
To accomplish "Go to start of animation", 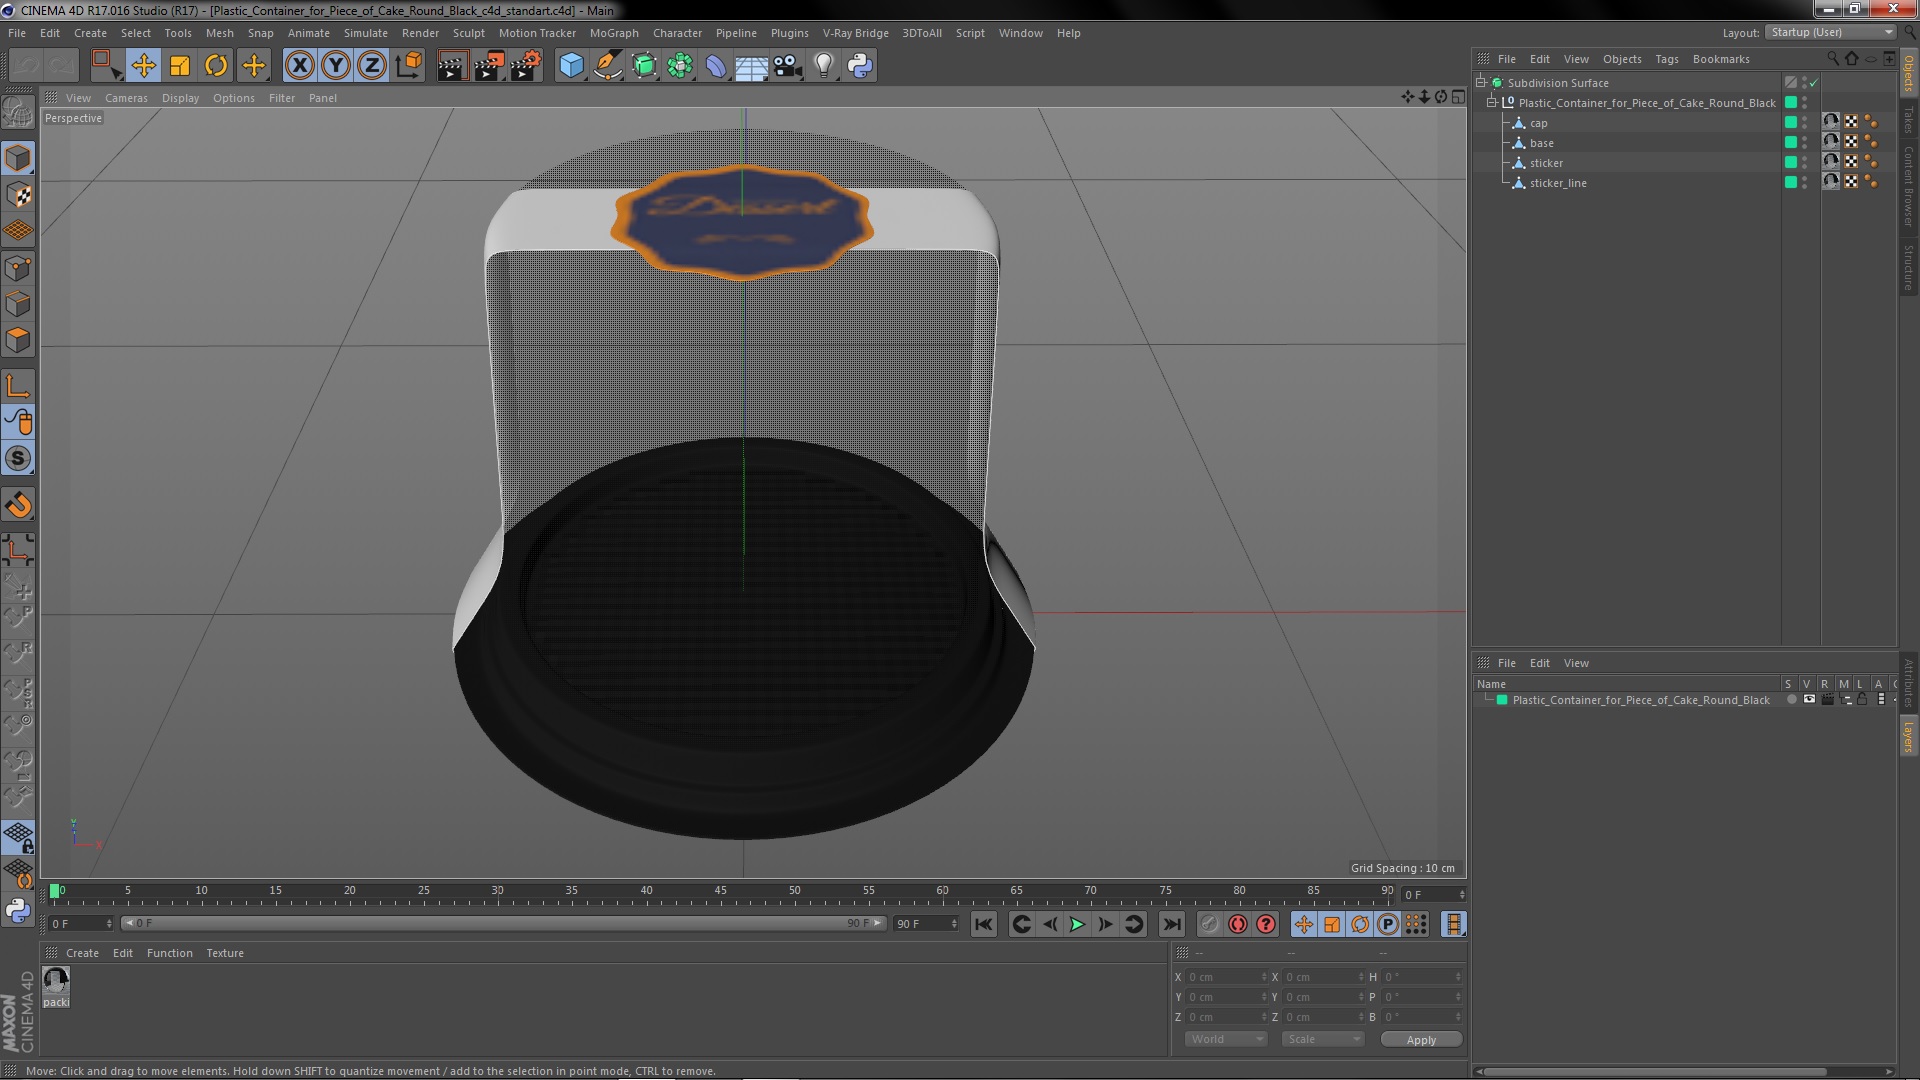I will [984, 925].
